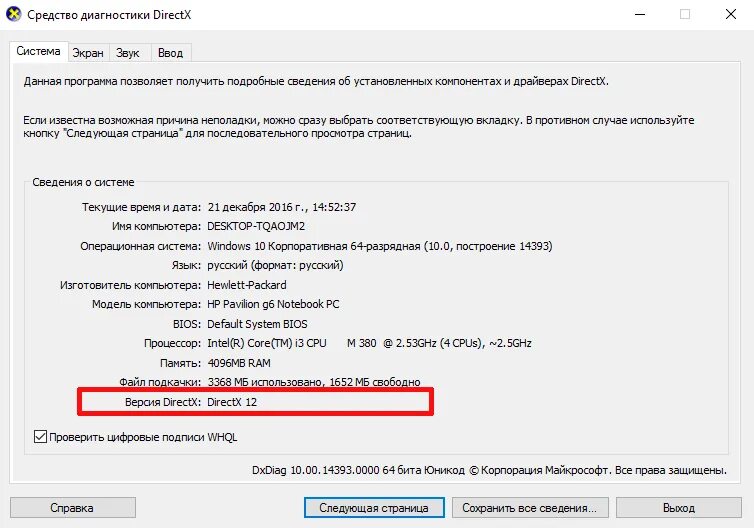Viewport: 754px width, 528px height.
Task: Click the Сведения о системе group label
Action: (x=83, y=183)
